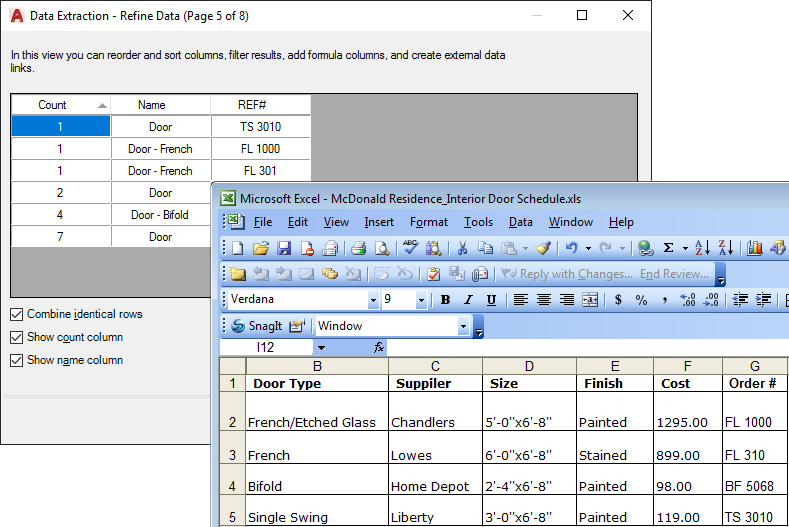Select the TS 3010 cell in Data Extraction
789x527 pixels.
[x=261, y=127]
